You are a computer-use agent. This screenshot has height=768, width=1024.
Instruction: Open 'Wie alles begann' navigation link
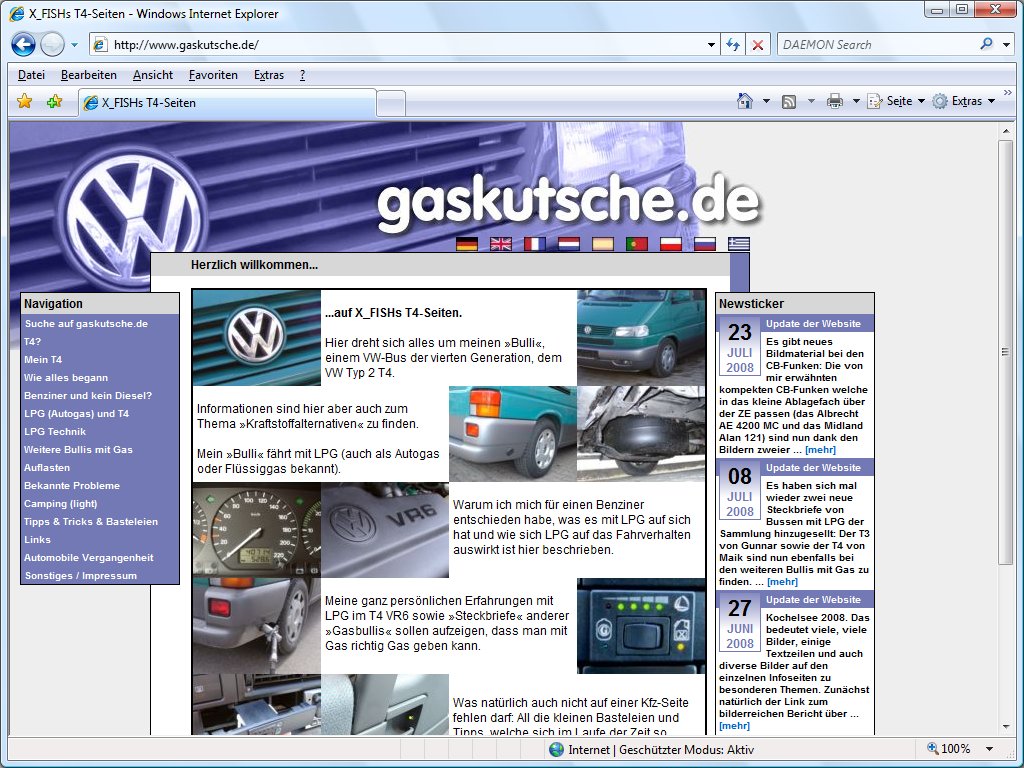[x=66, y=377]
